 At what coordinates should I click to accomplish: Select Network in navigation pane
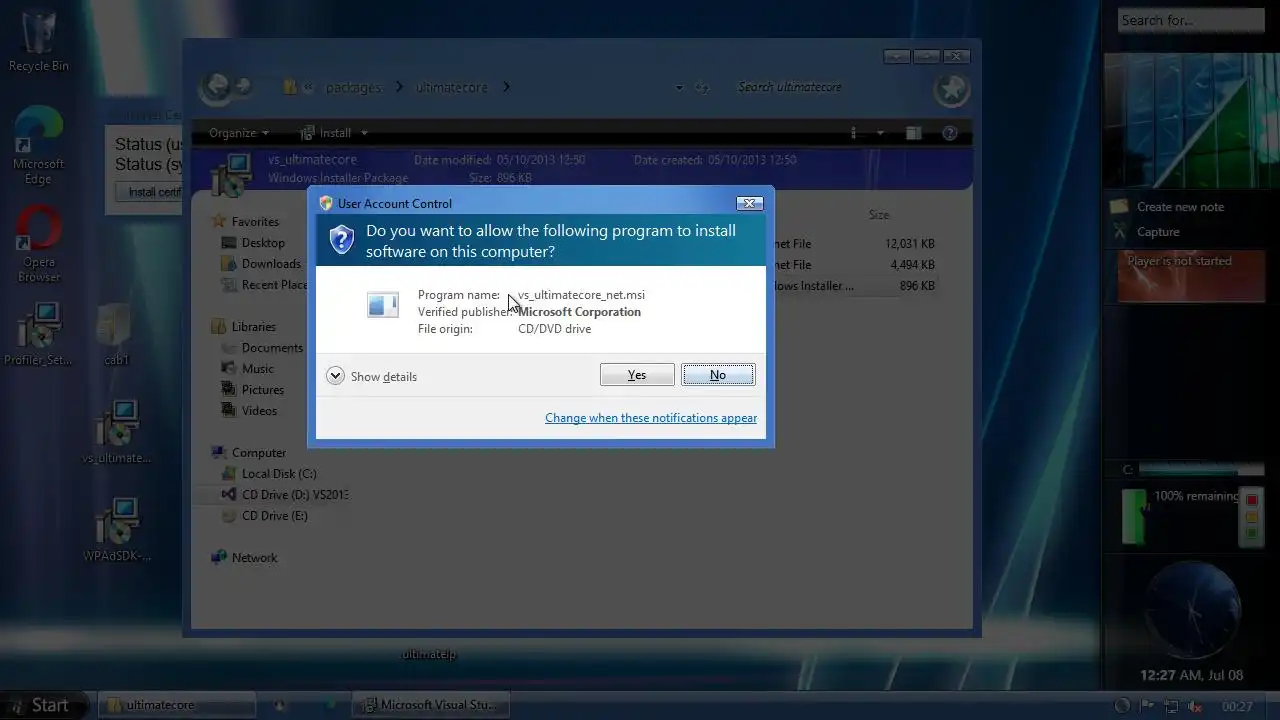tap(254, 558)
